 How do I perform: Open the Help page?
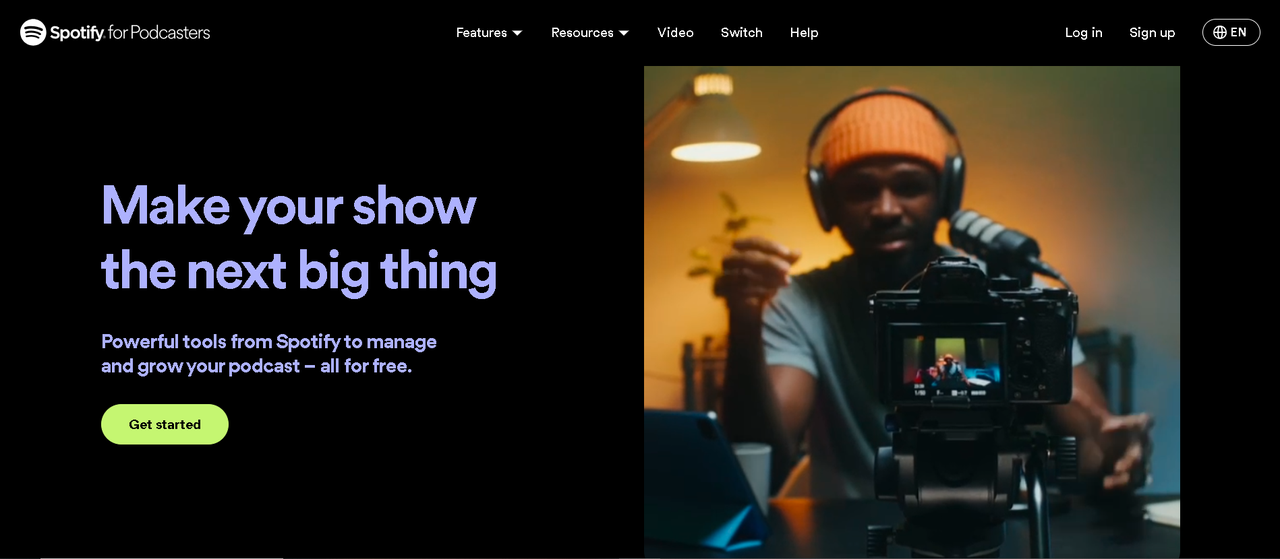(x=804, y=32)
